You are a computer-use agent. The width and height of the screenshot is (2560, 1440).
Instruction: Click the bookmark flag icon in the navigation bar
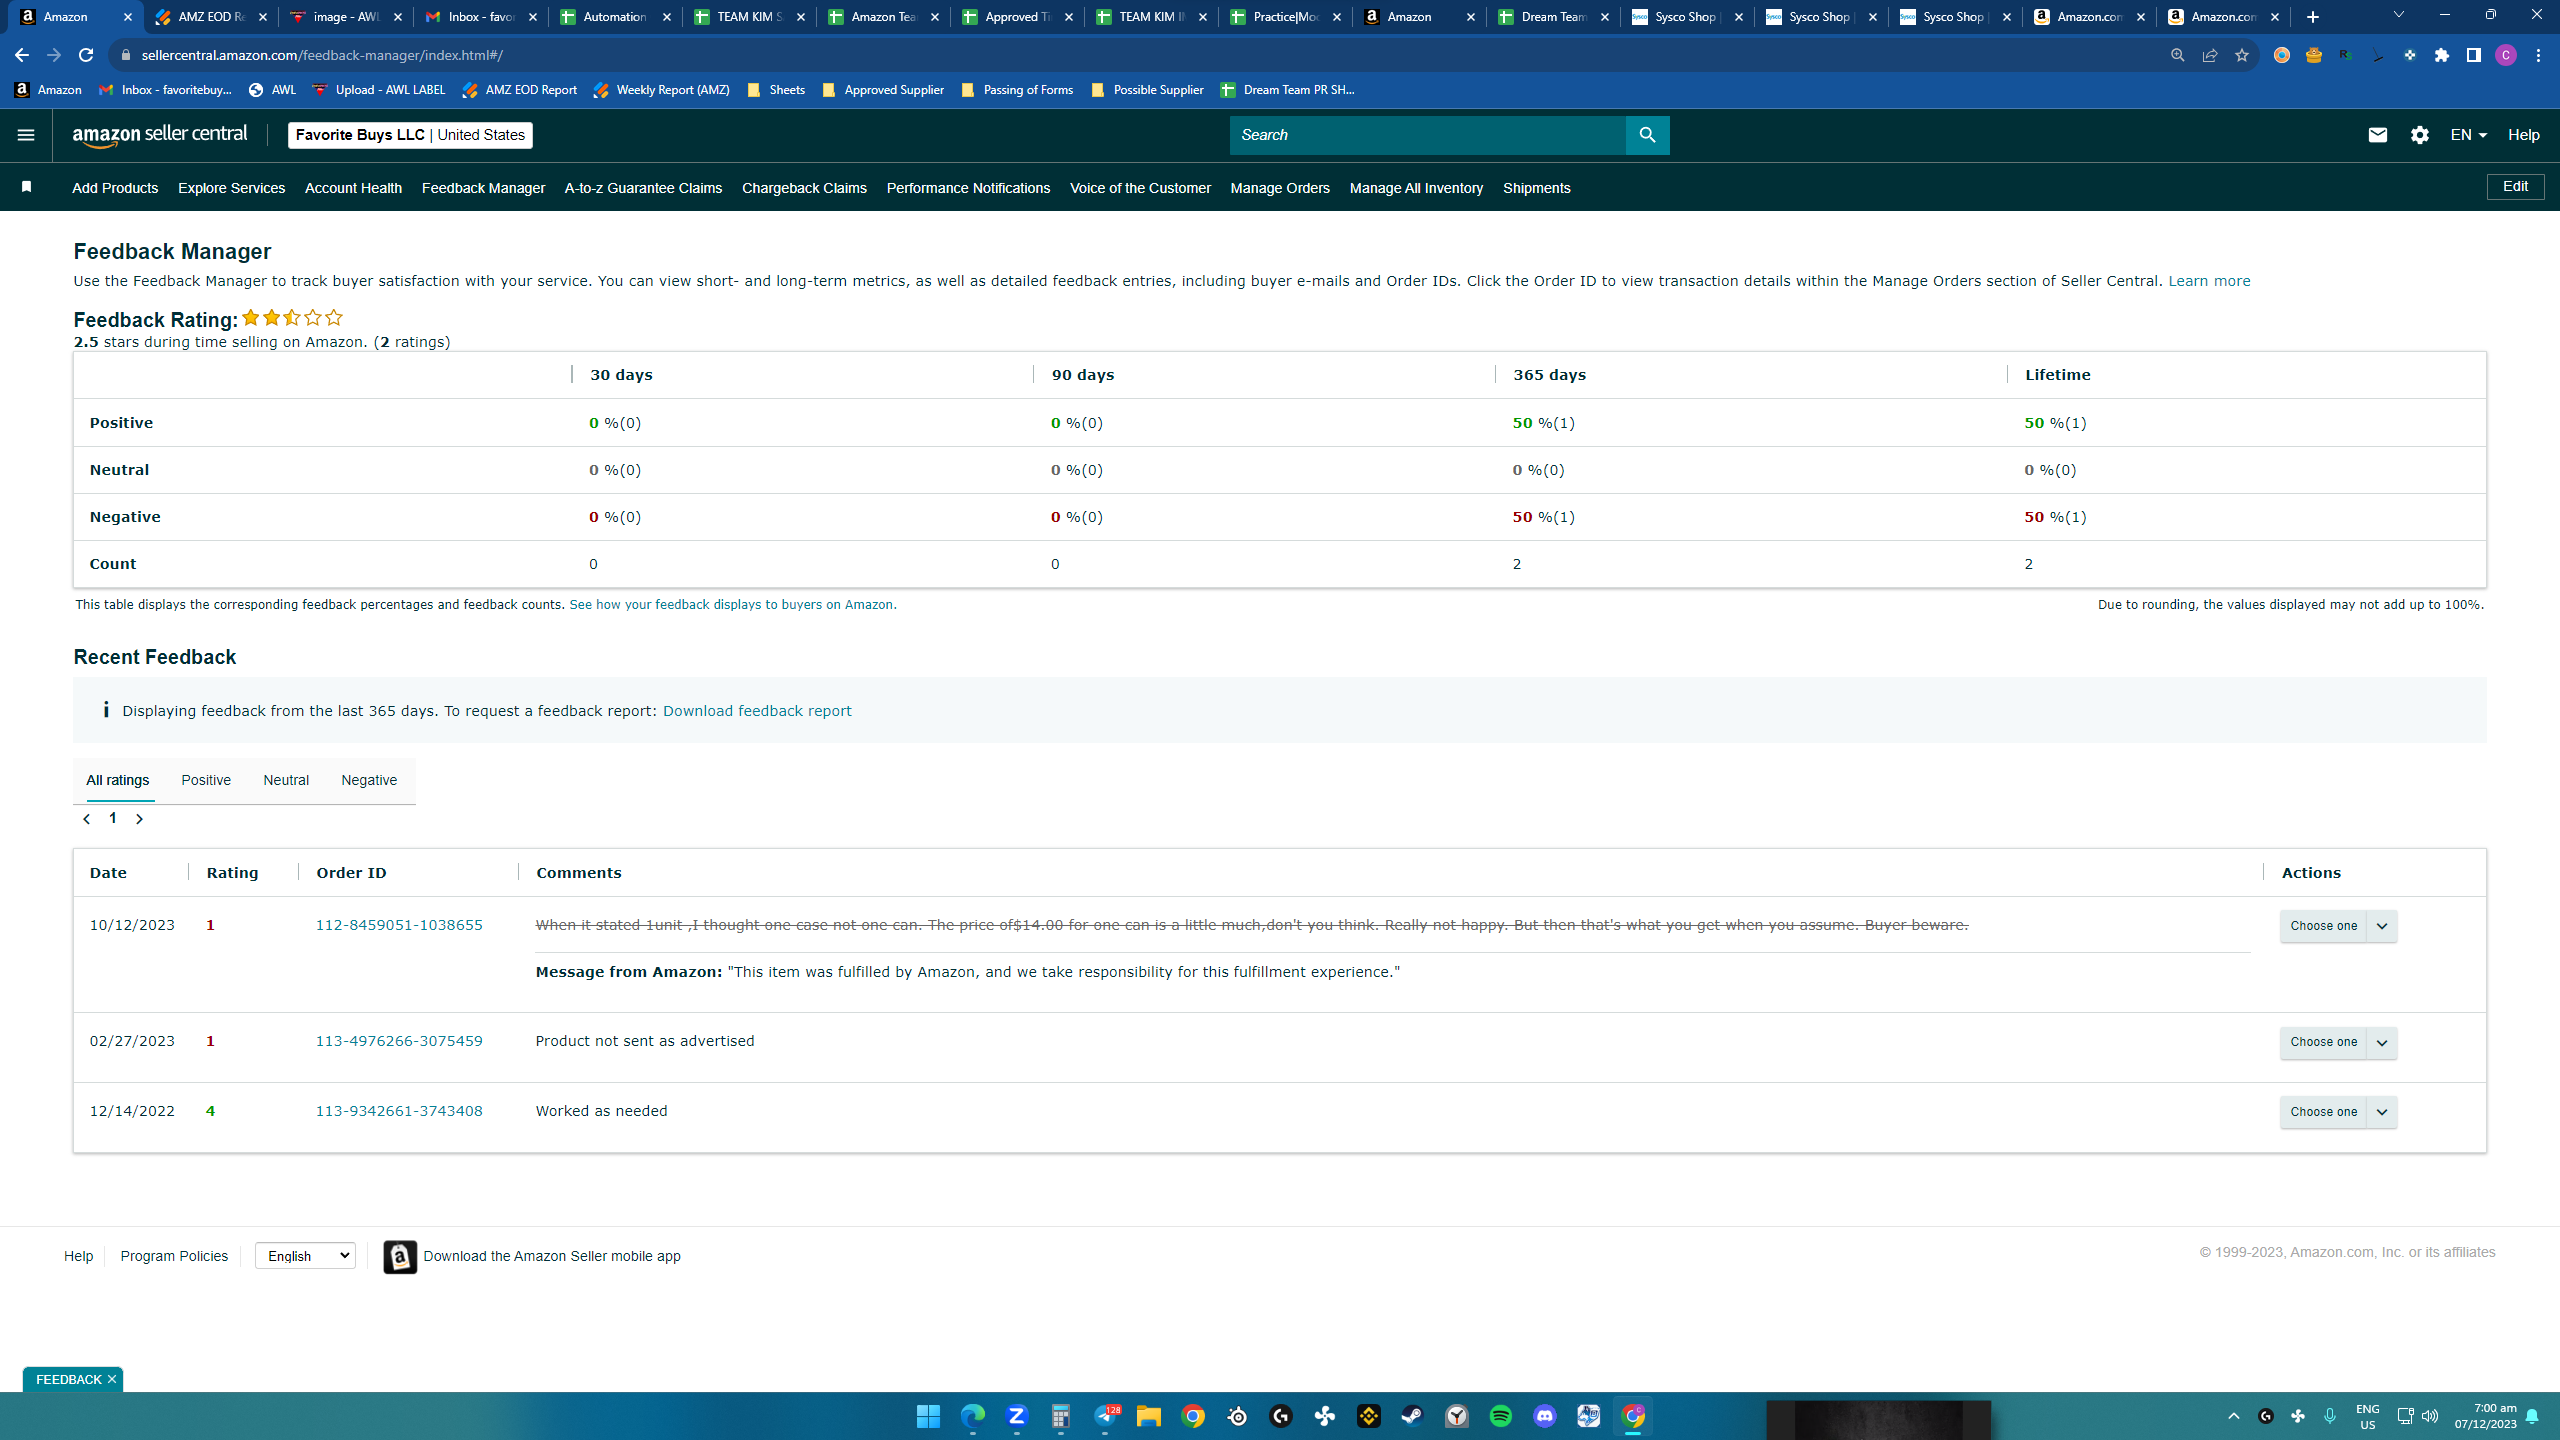pyautogui.click(x=27, y=187)
